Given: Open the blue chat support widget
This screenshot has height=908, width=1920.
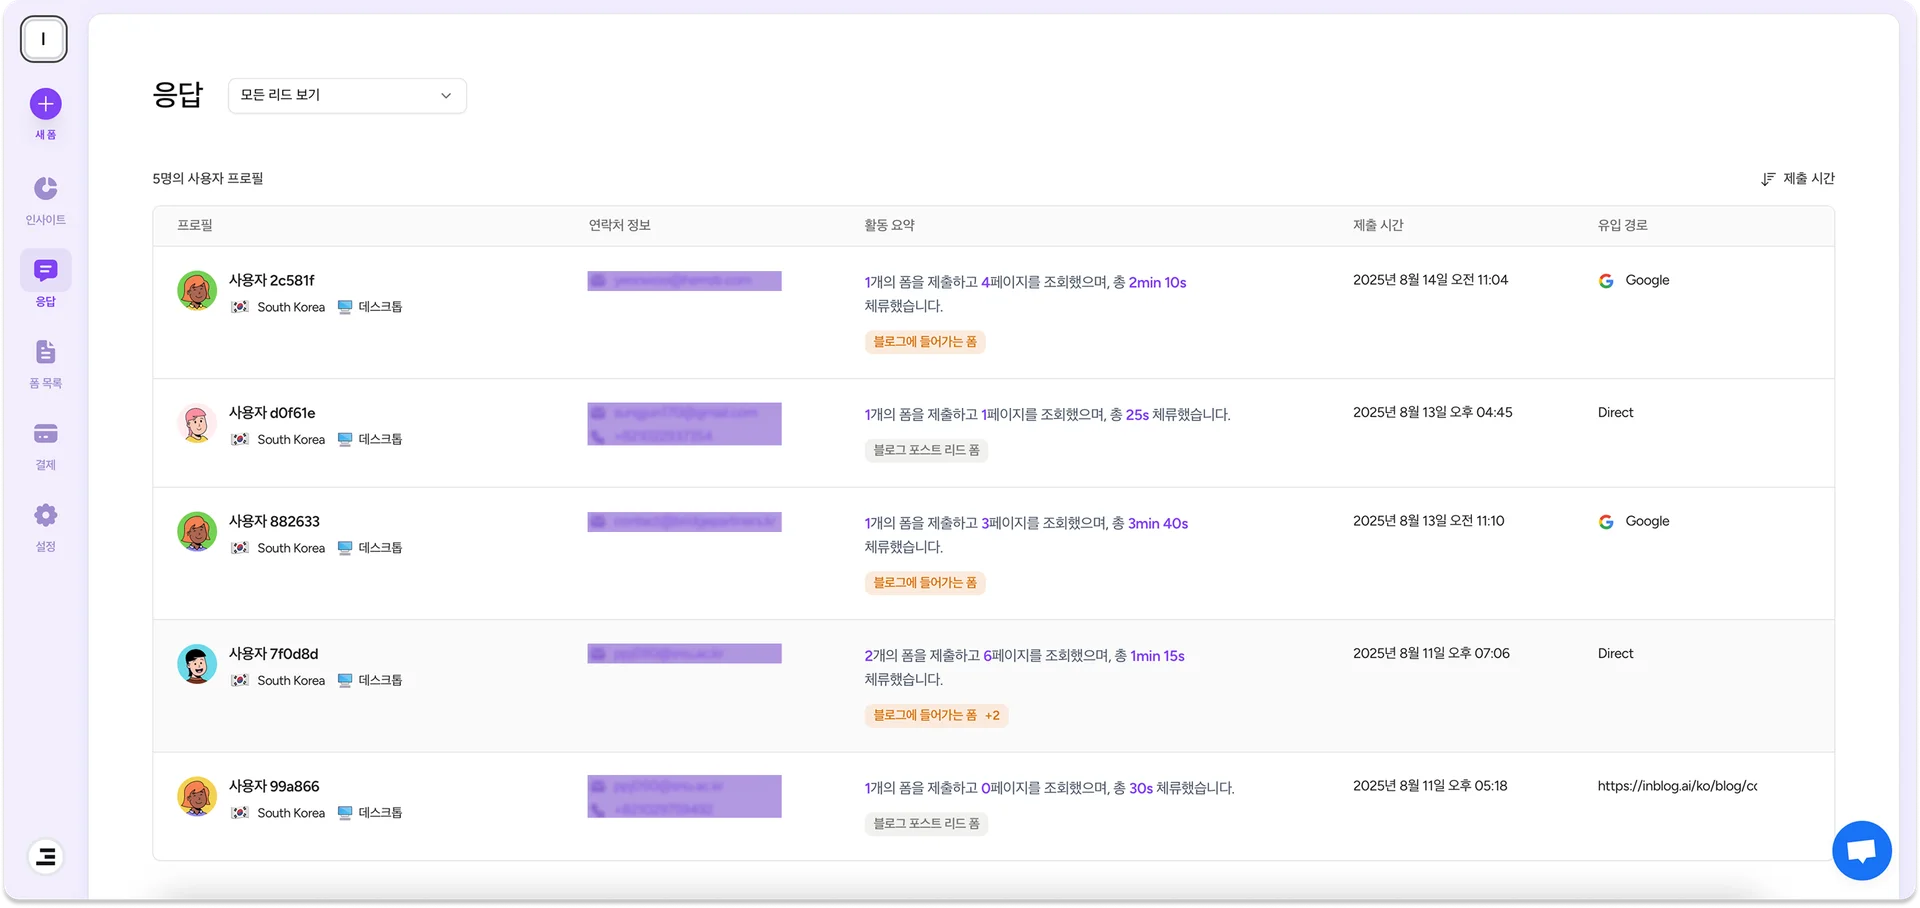Looking at the screenshot, I should [1861, 851].
